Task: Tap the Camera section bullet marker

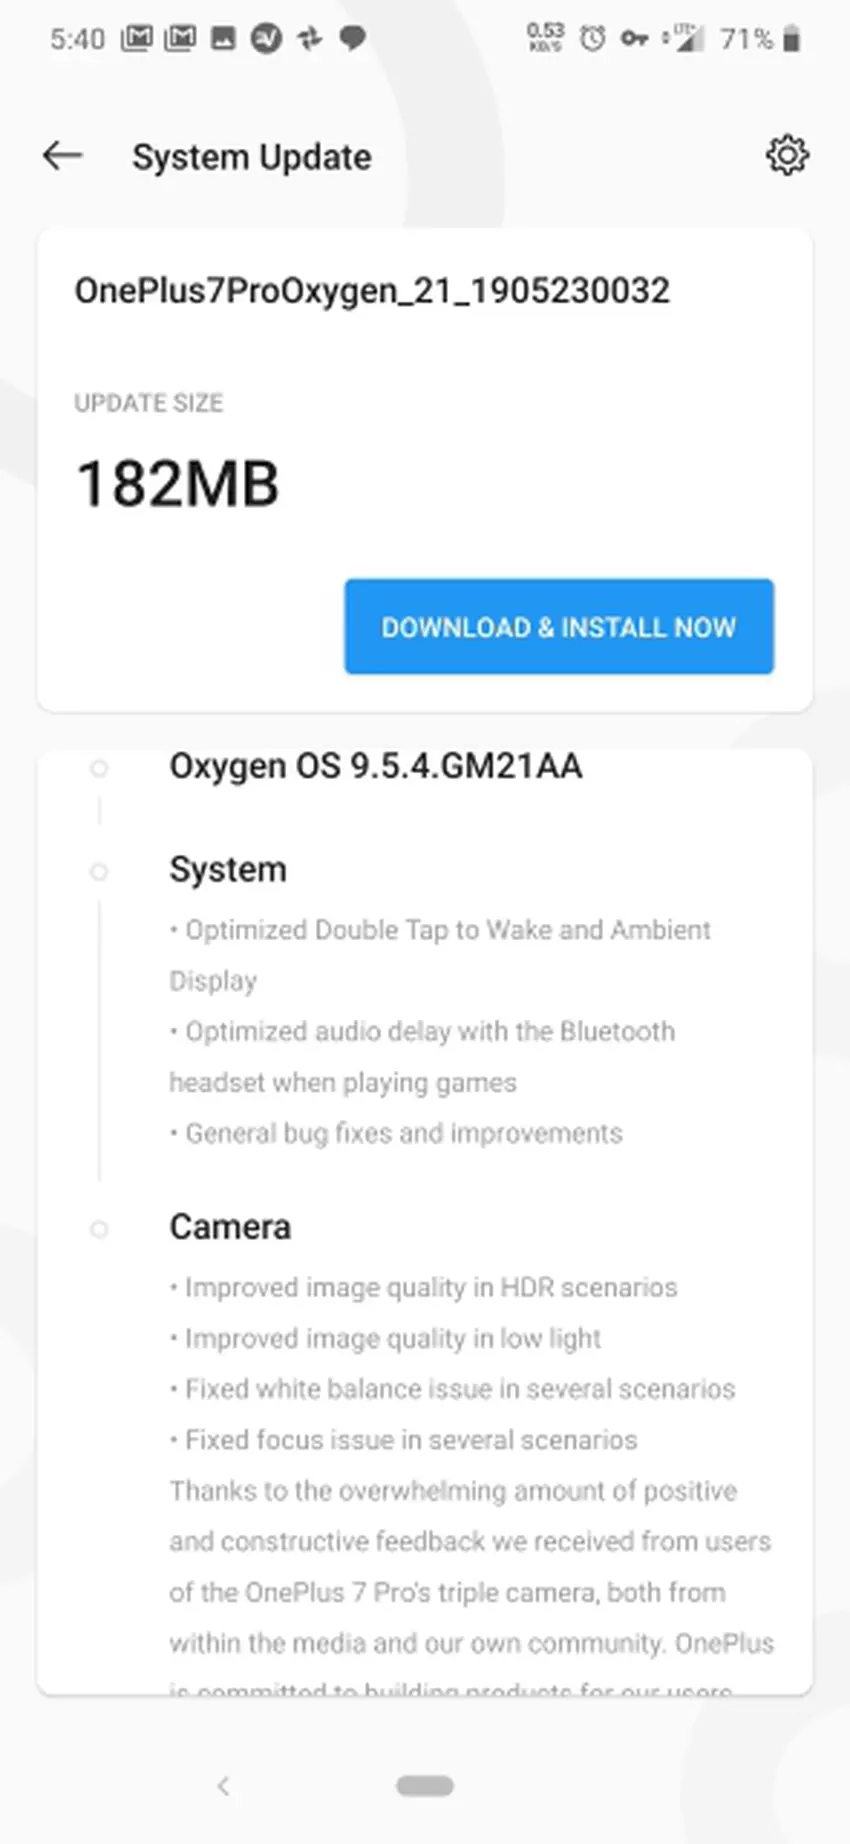Action: [99, 1228]
